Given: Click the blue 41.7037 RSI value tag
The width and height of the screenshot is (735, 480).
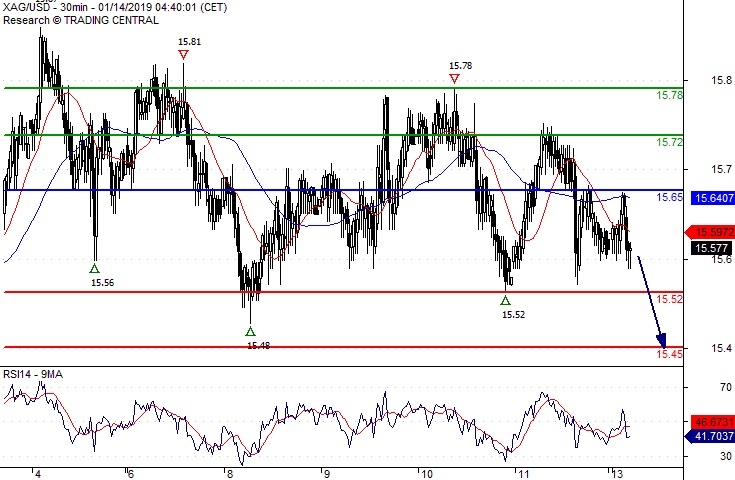Looking at the screenshot, I should 711,436.
